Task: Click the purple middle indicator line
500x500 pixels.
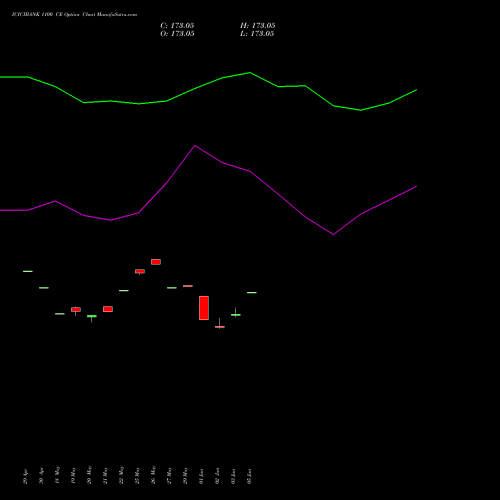Action: point(208,190)
